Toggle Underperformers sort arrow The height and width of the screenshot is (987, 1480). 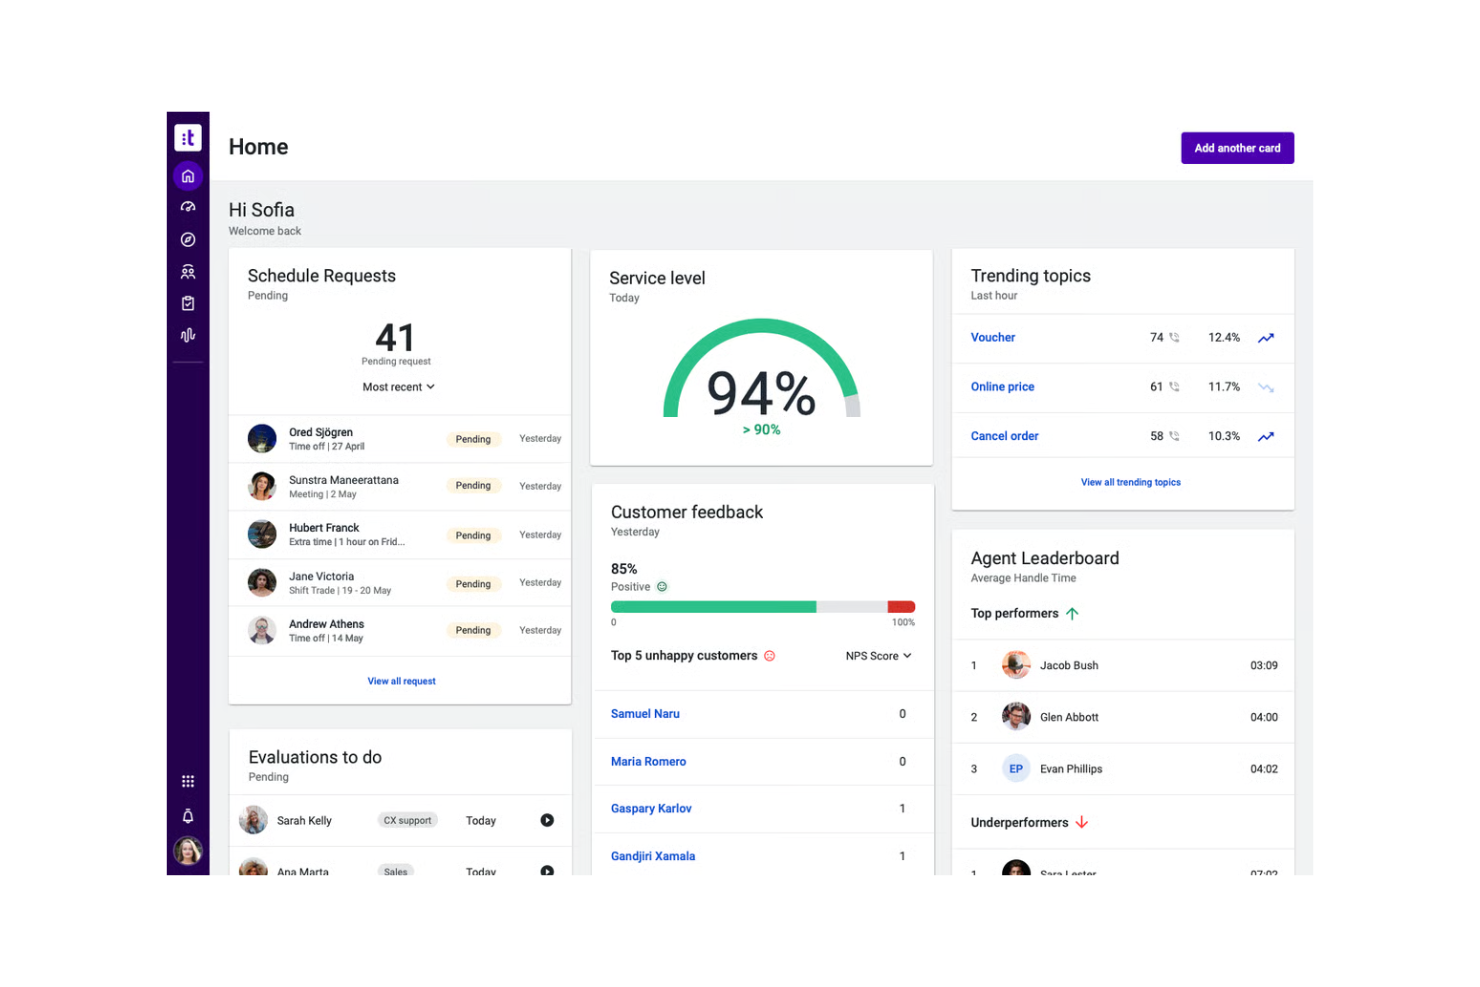[1081, 822]
